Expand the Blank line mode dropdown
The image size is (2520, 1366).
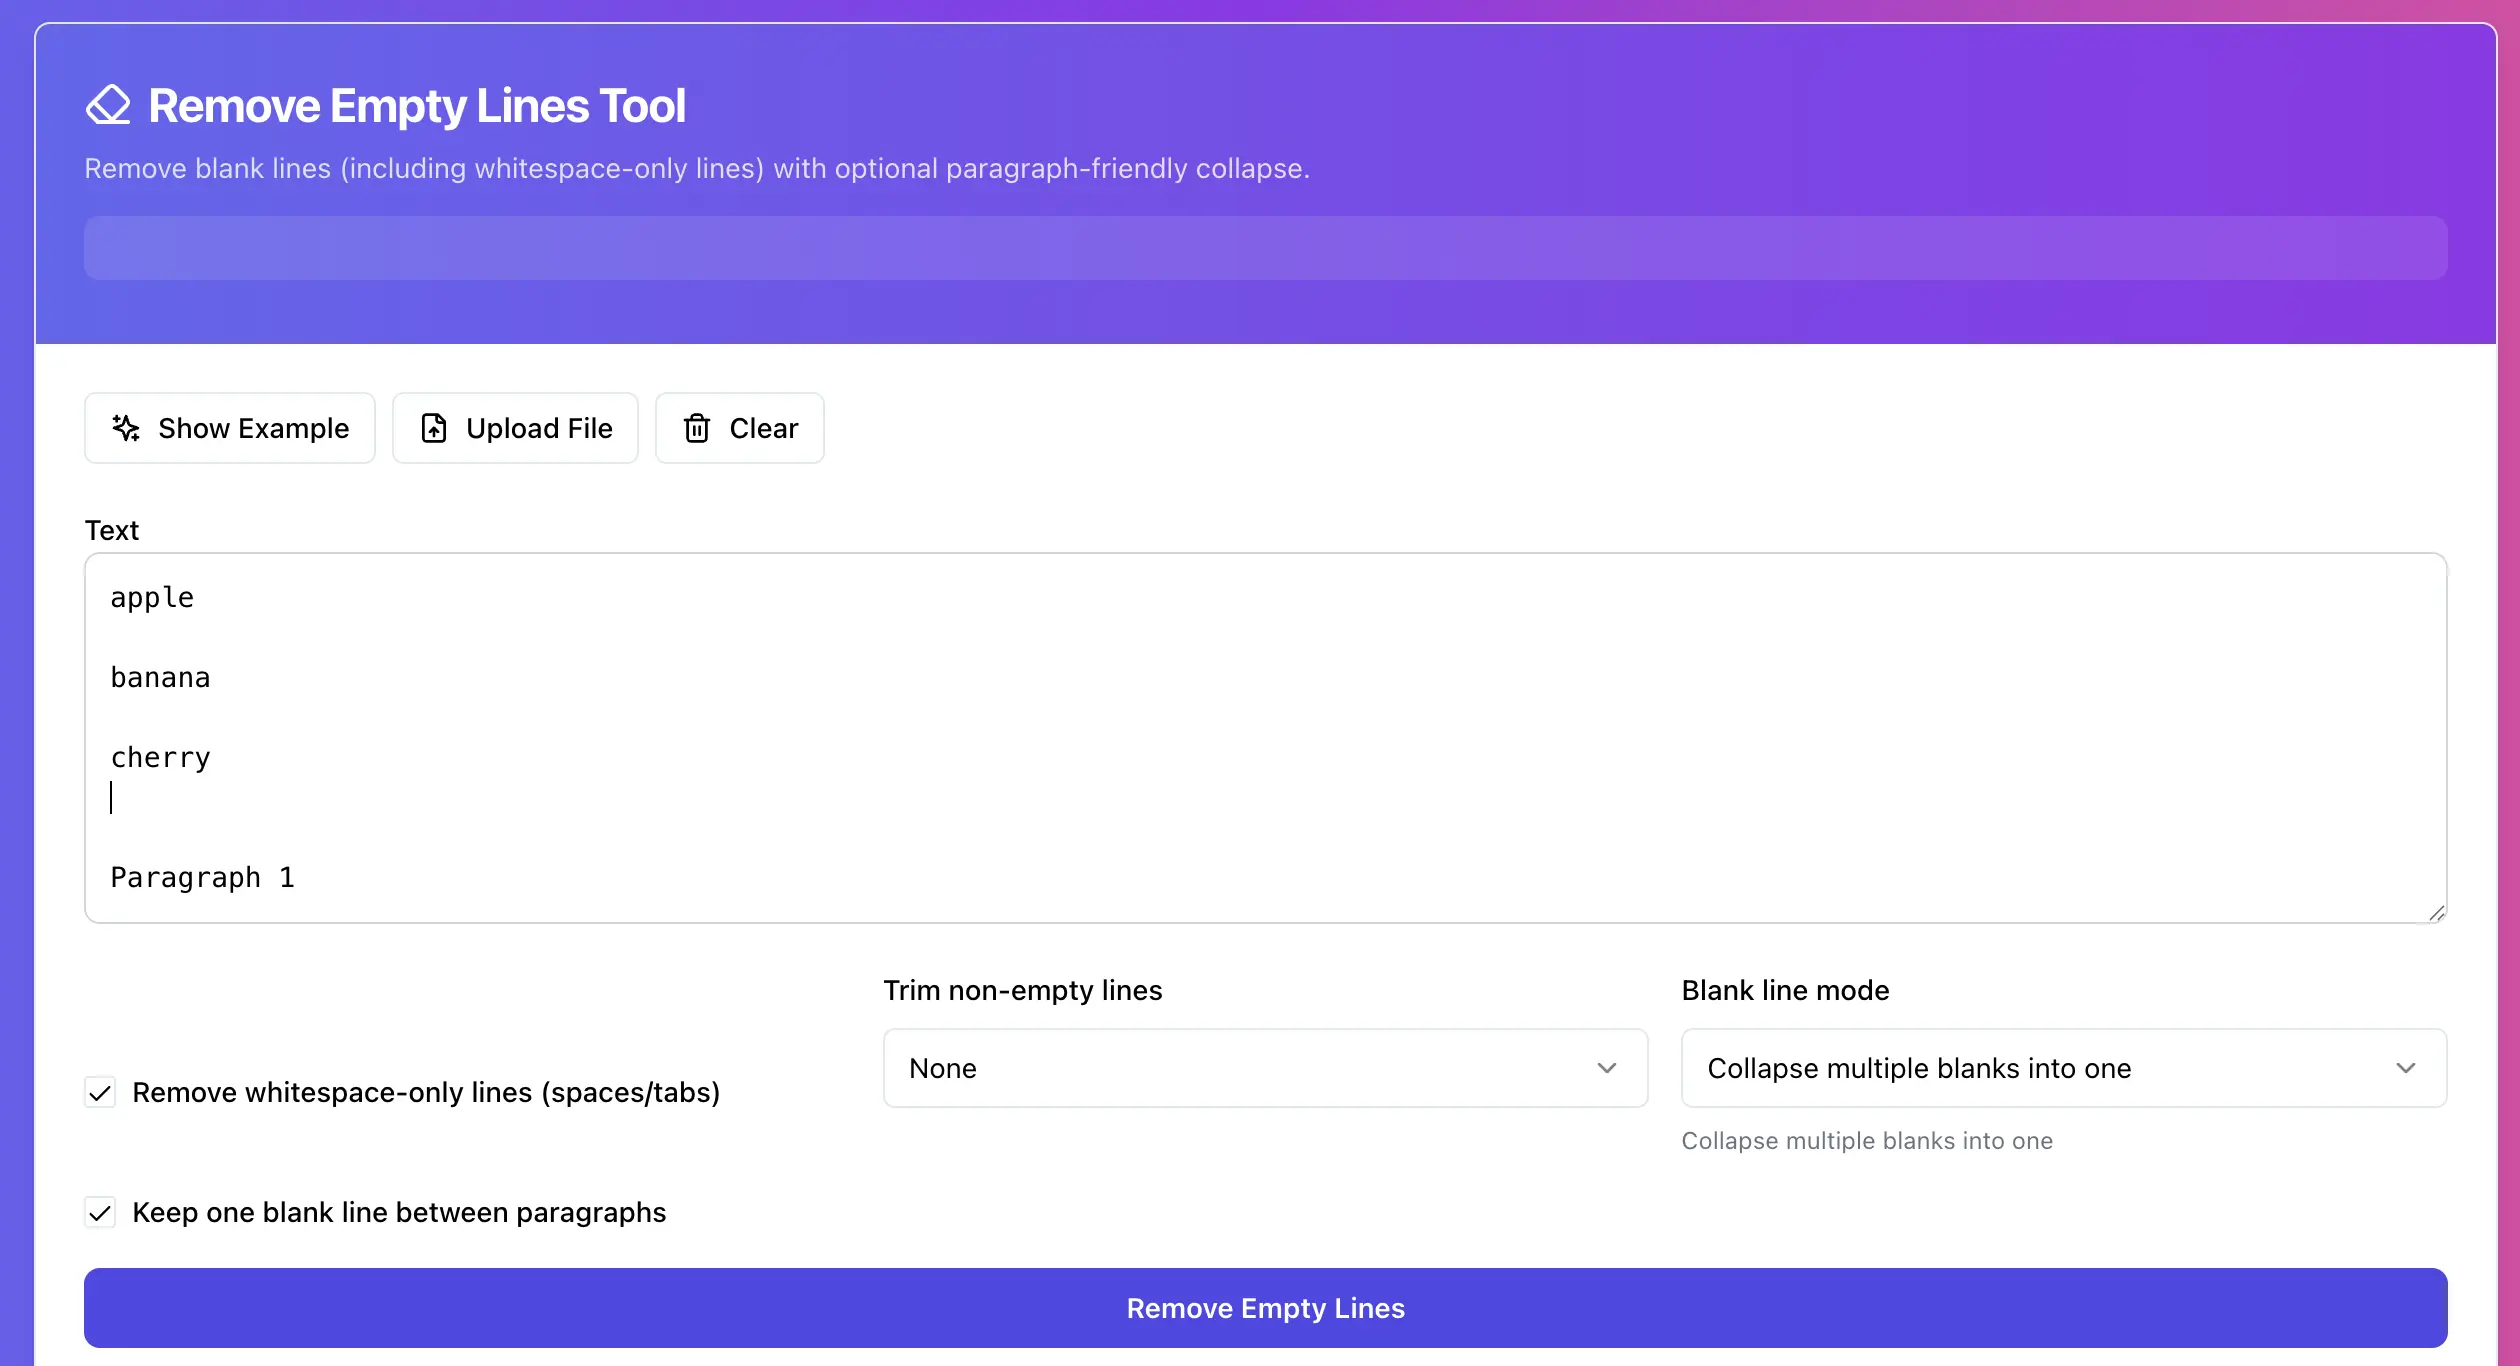(x=2062, y=1068)
